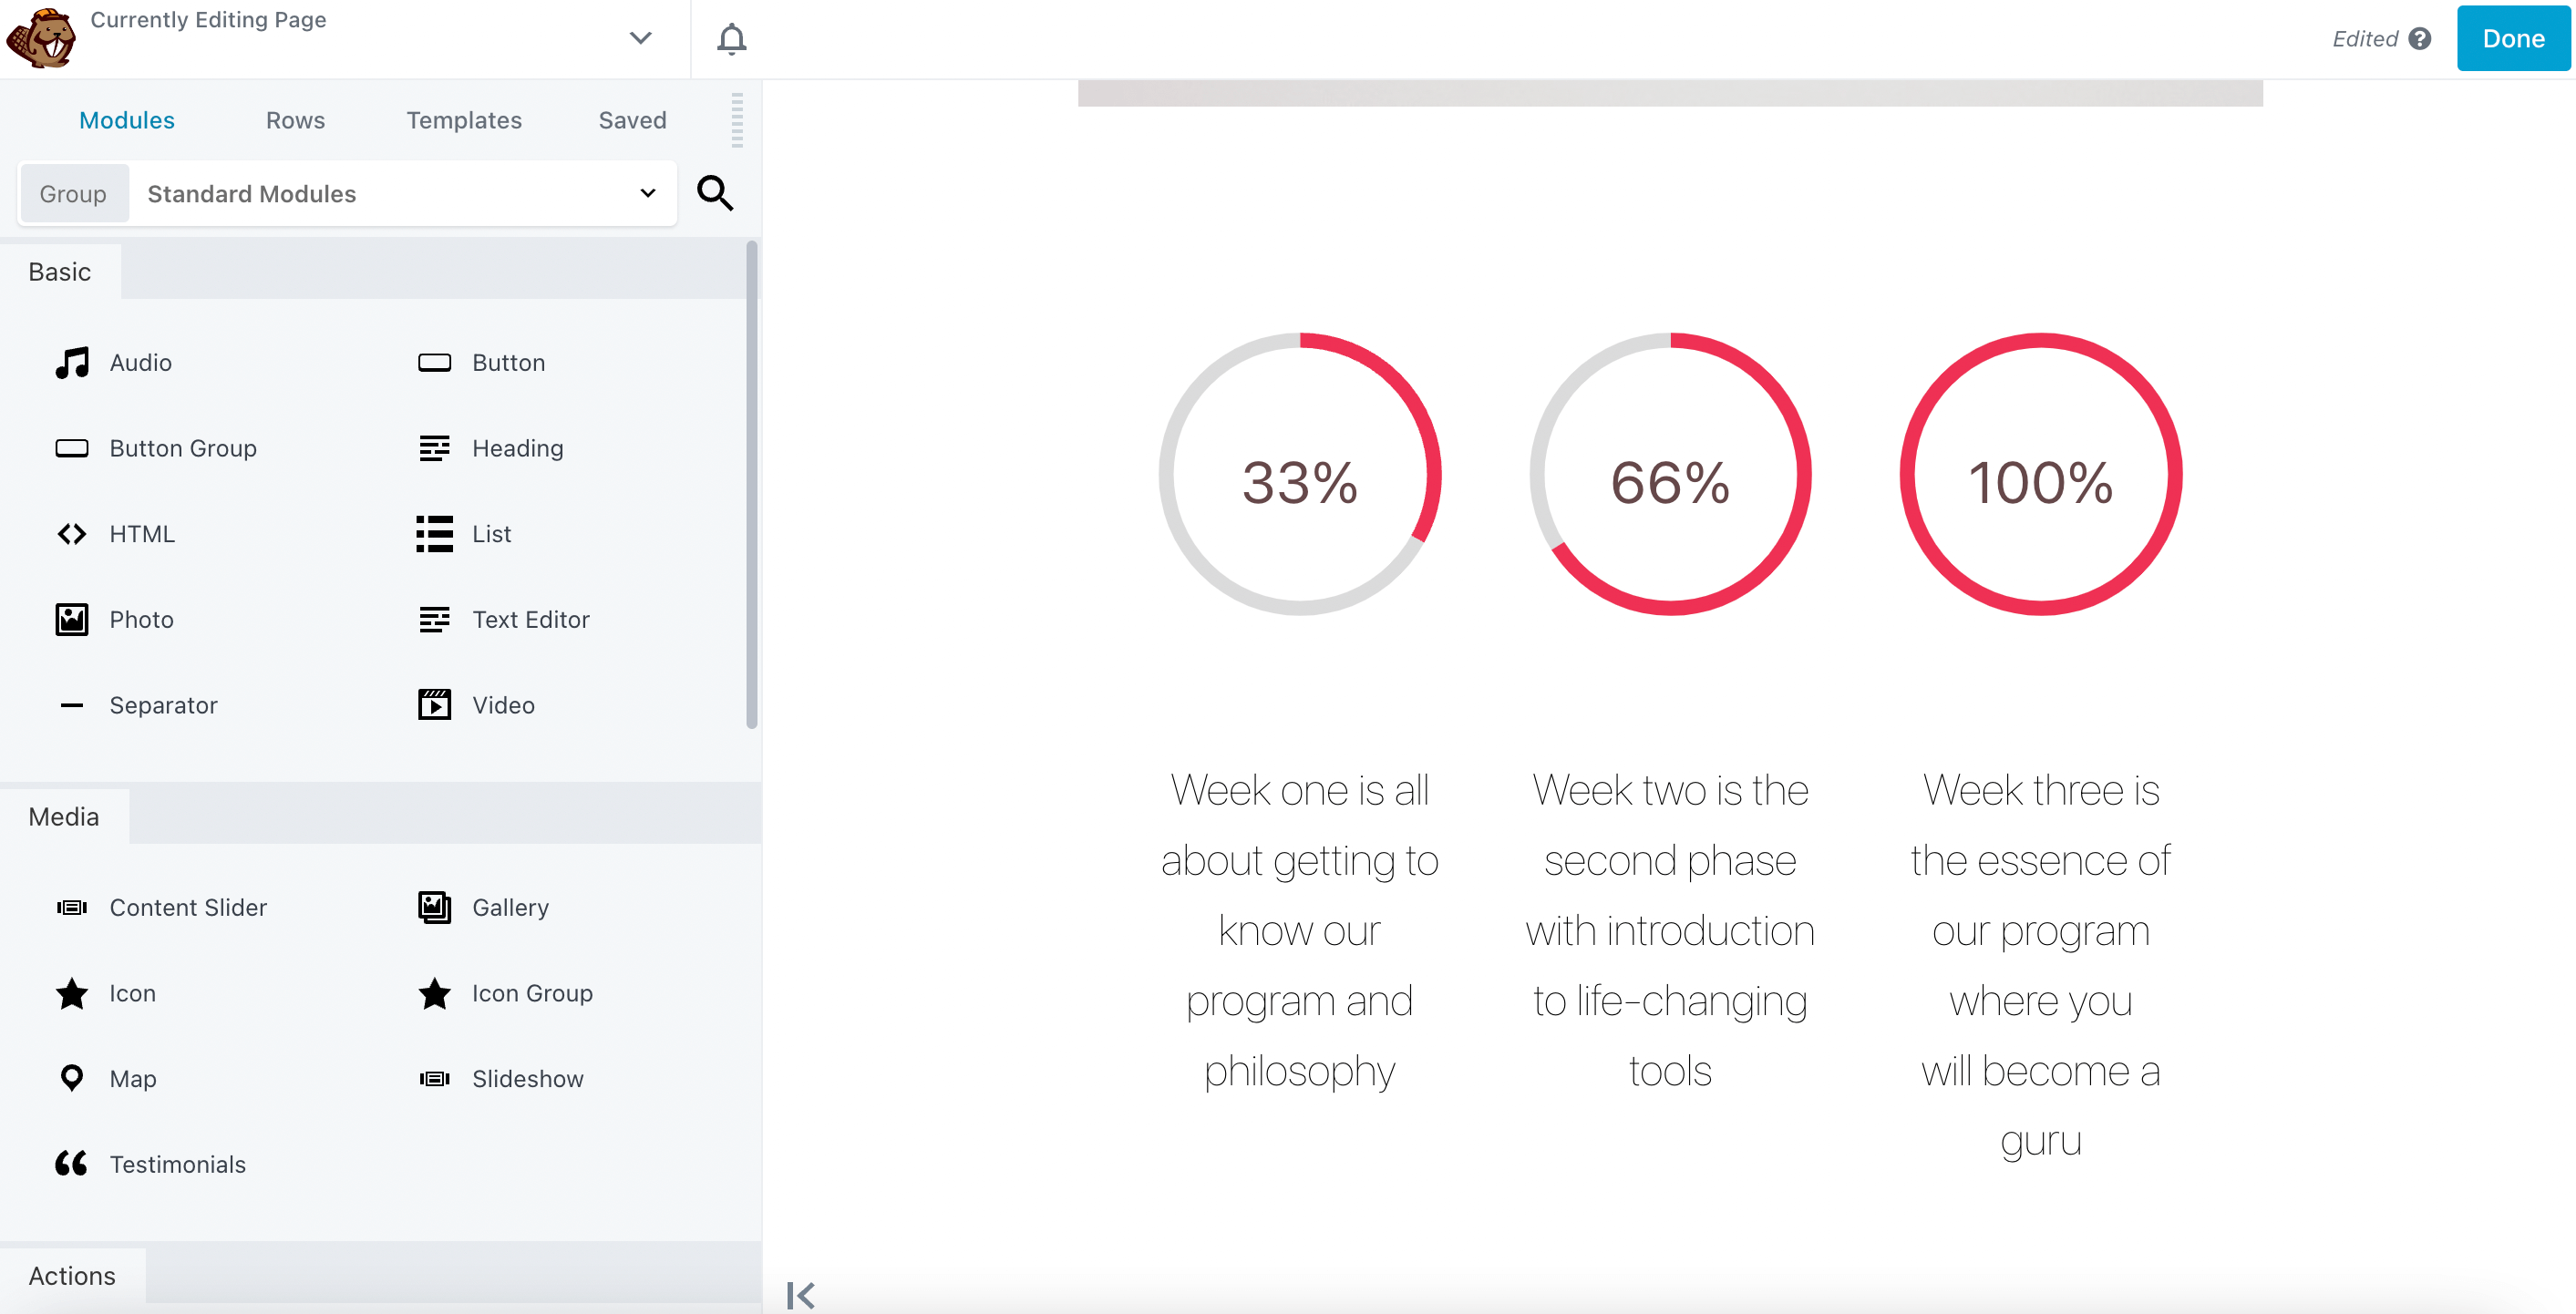Open module search magnifier
2576x1314 pixels.
coord(715,193)
